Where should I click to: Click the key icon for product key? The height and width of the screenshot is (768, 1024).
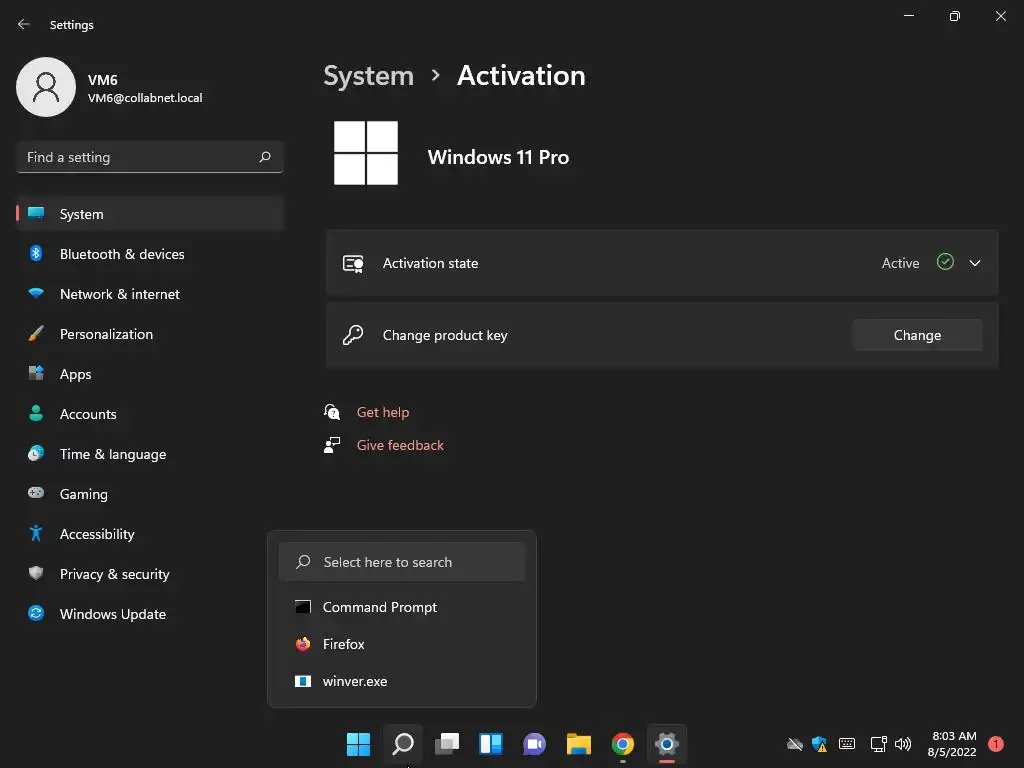(353, 335)
